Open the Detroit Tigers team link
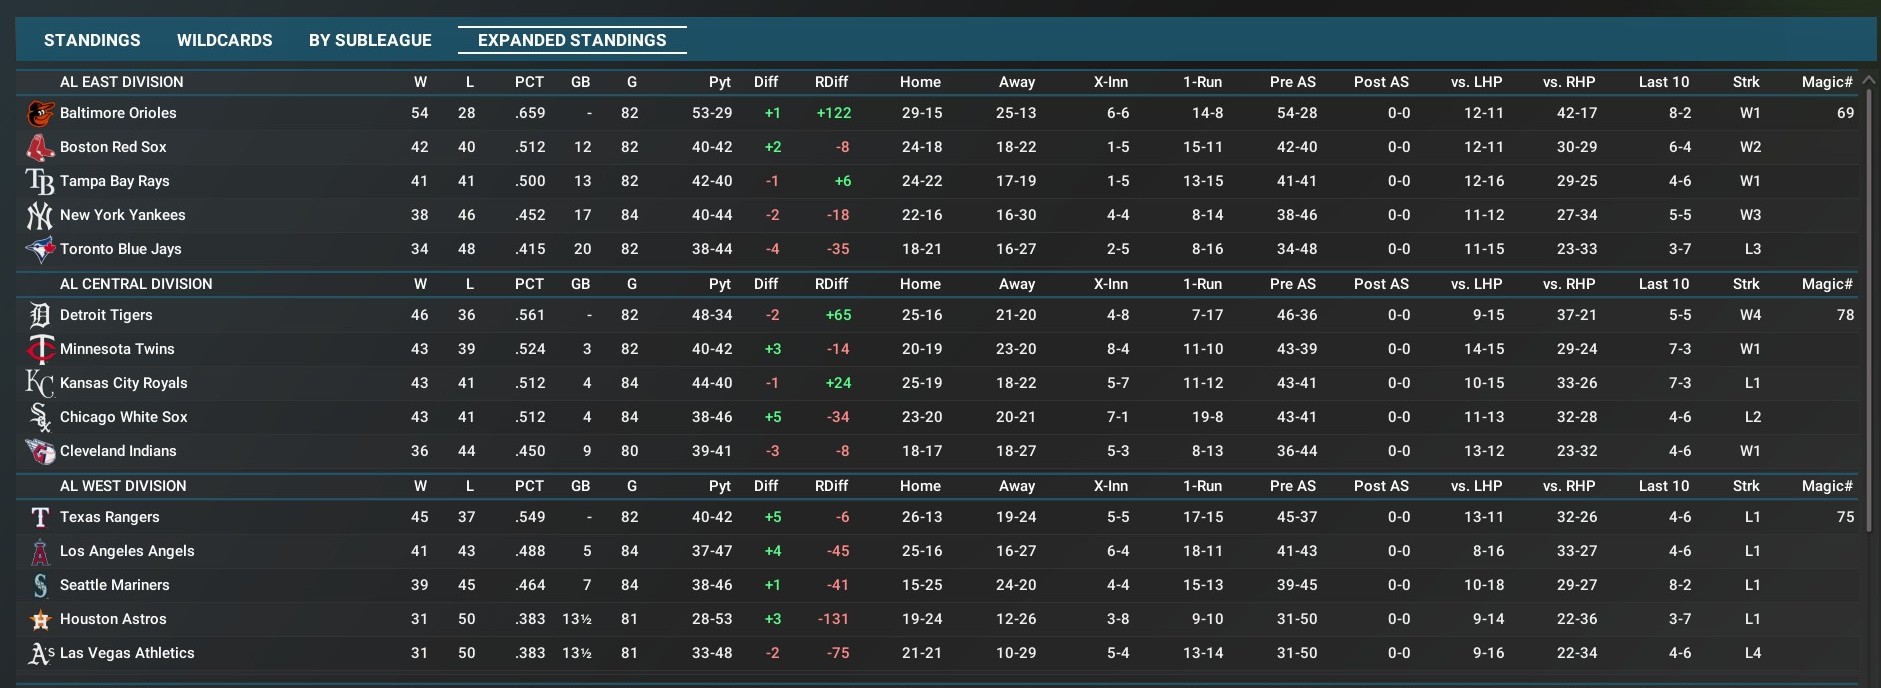The width and height of the screenshot is (1881, 688). 106,315
